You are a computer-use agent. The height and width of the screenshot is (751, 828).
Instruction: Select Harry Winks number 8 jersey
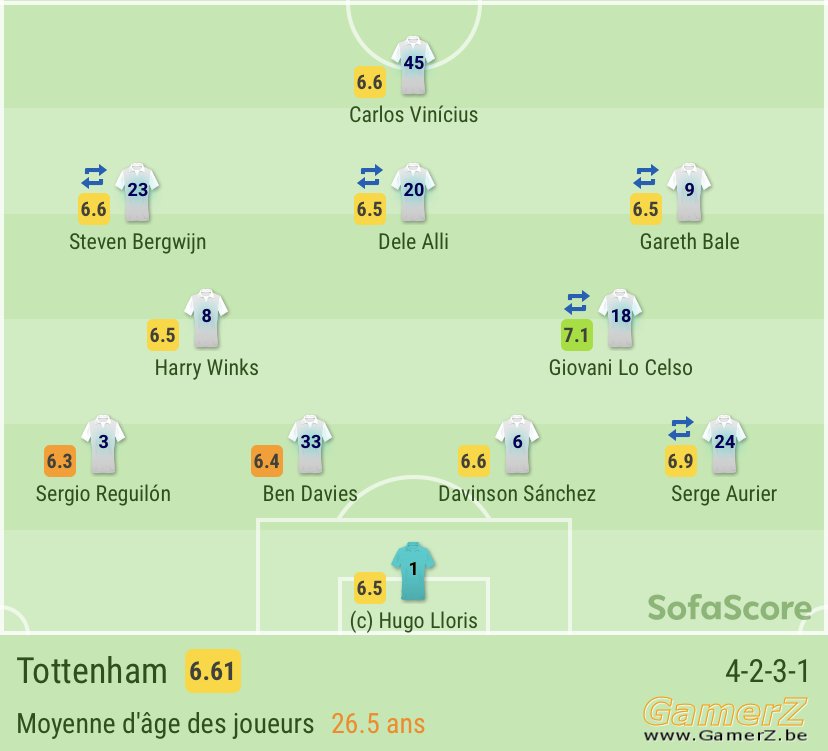pyautogui.click(x=206, y=318)
